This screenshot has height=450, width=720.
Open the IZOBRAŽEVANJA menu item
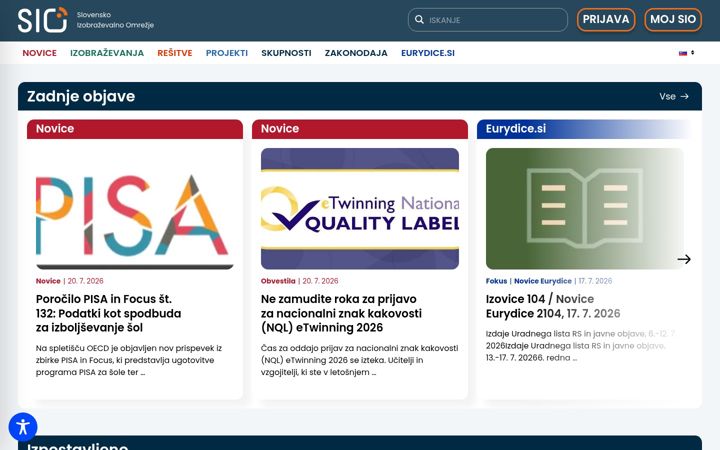(107, 53)
